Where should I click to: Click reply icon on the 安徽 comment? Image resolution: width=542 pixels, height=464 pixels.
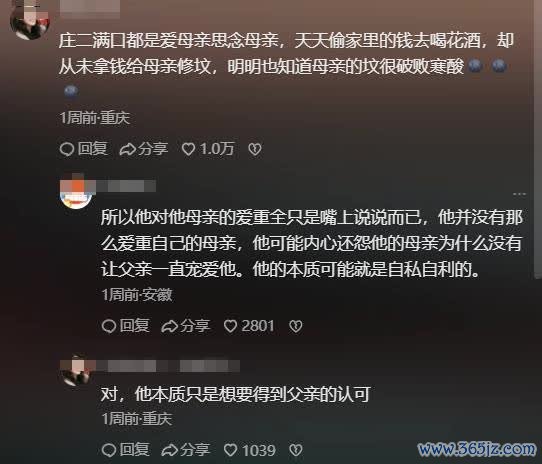(x=109, y=326)
